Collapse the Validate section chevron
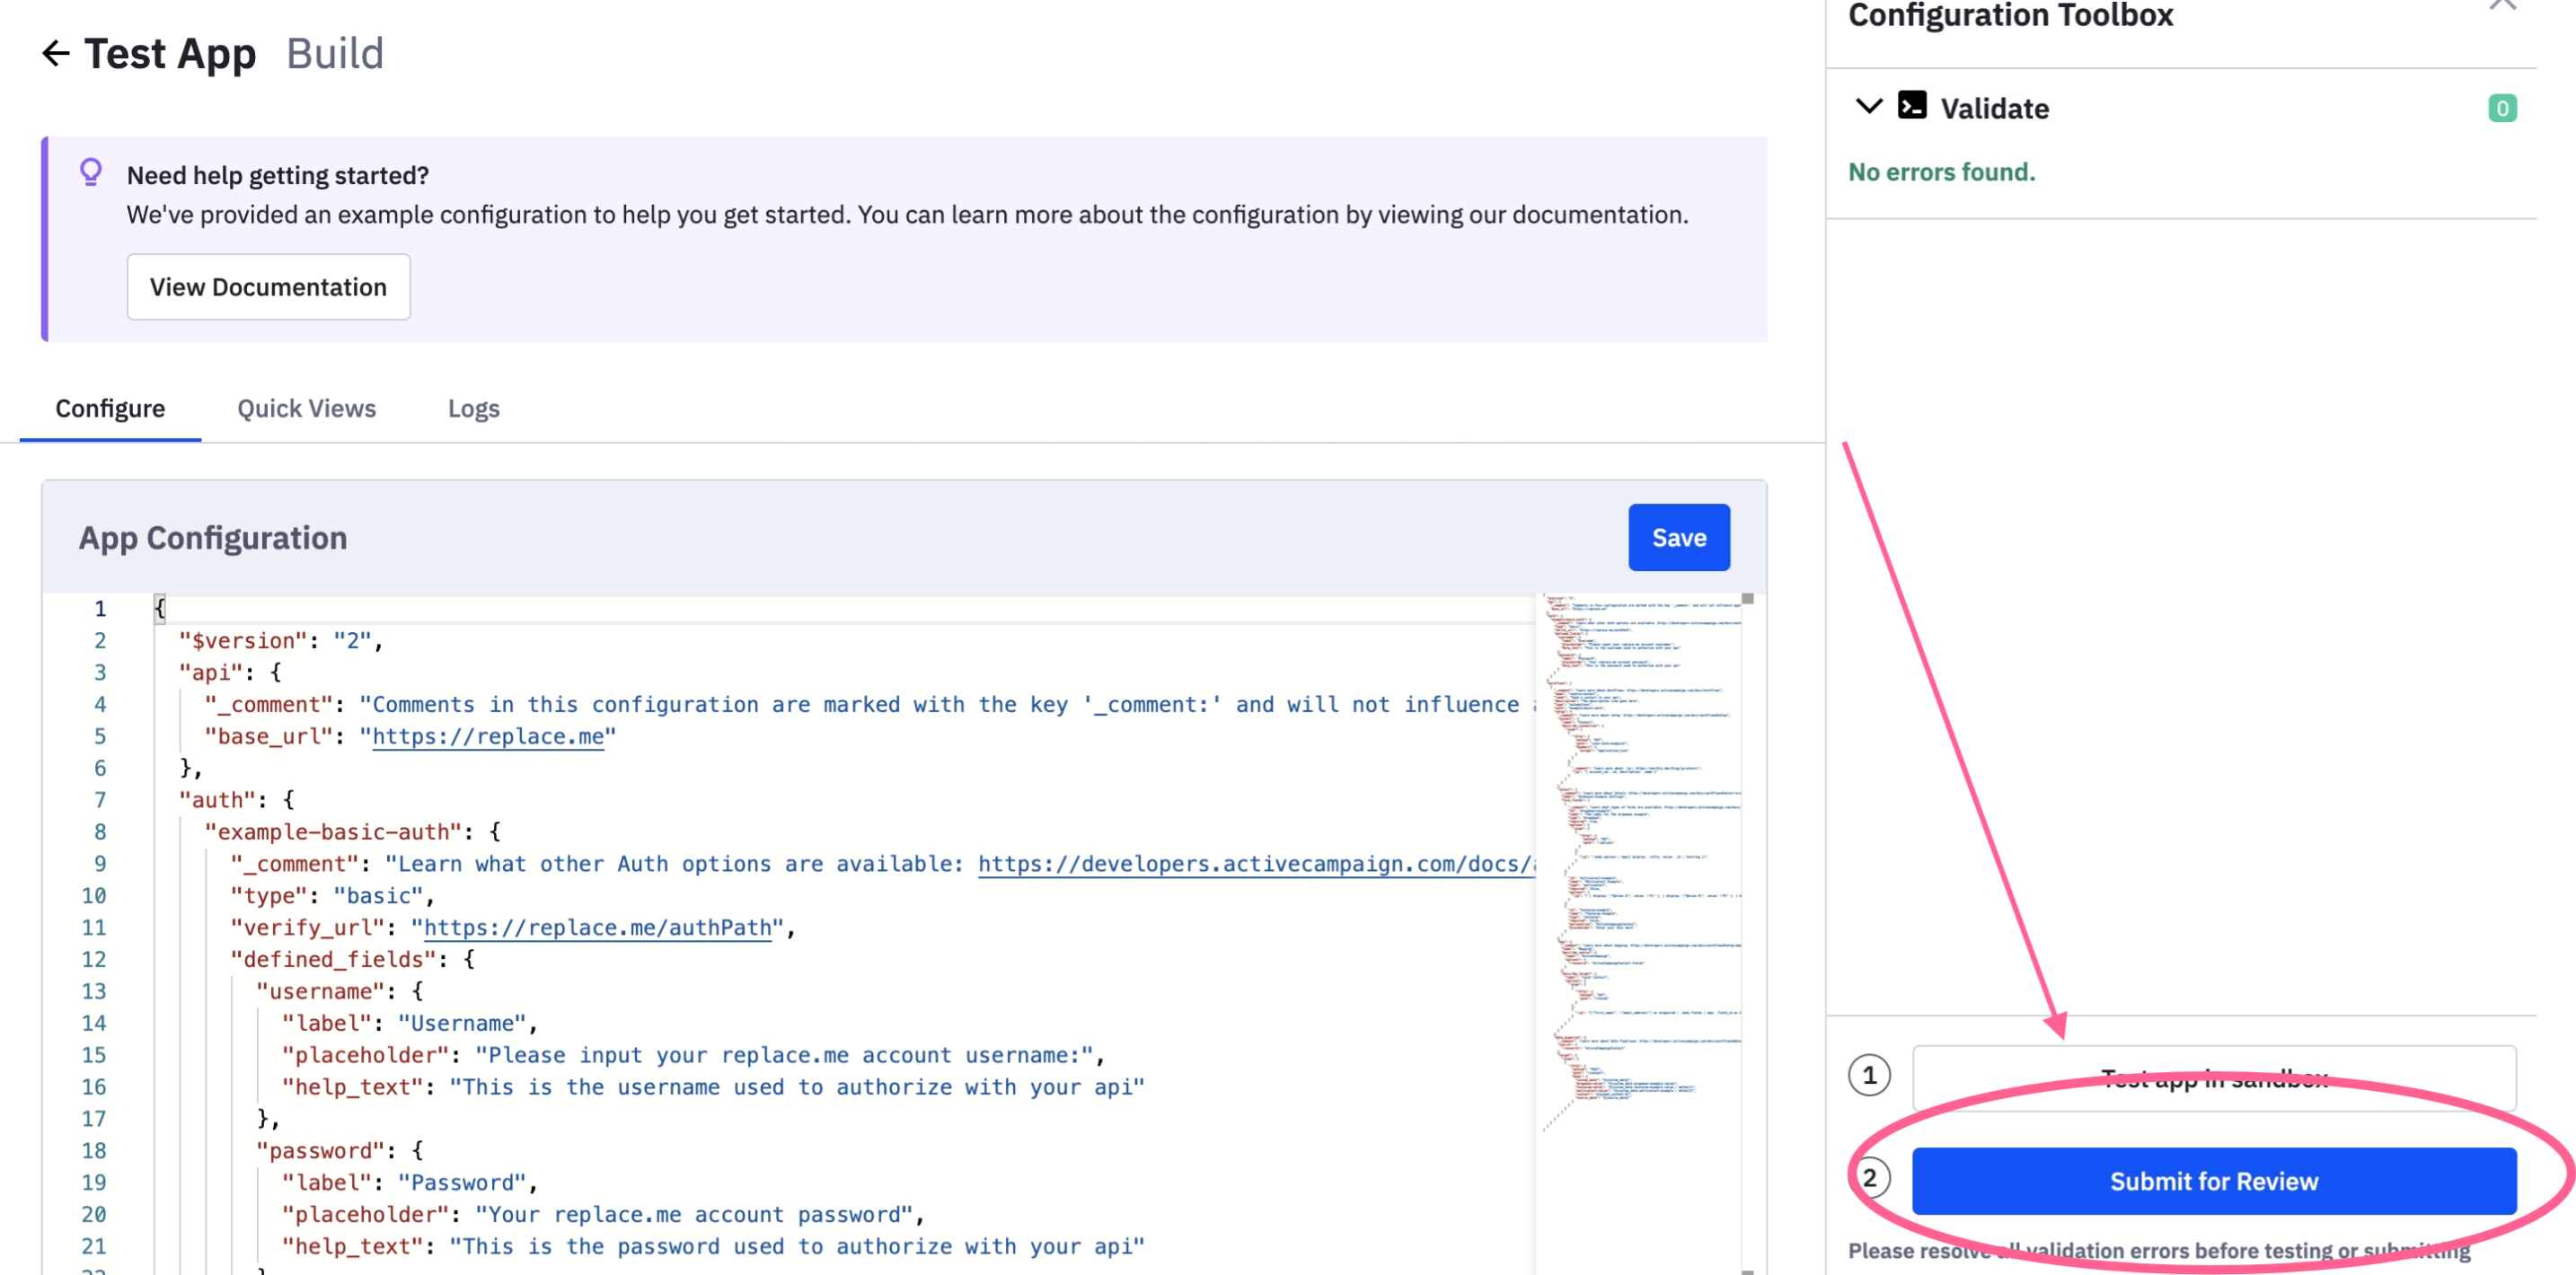2576x1275 pixels. pos(1868,106)
